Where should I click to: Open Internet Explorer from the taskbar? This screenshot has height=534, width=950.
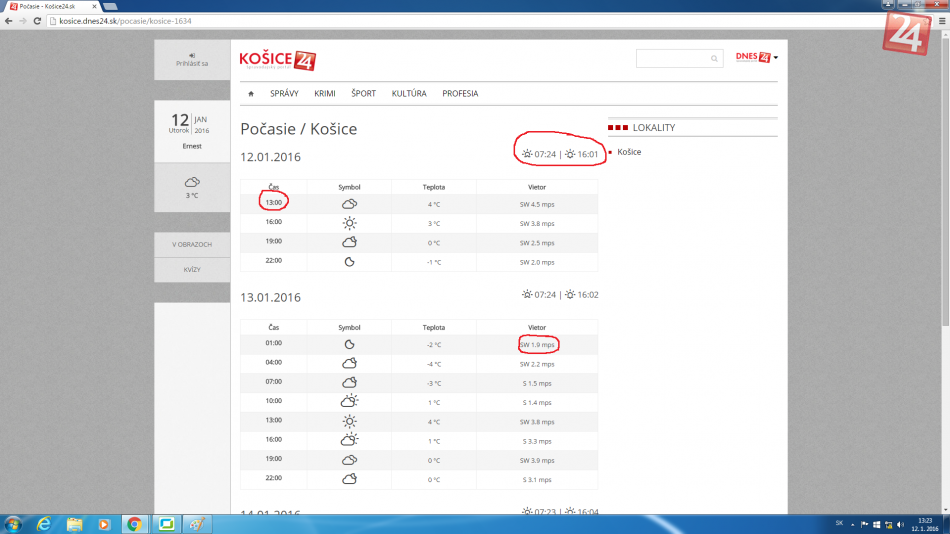click(44, 524)
